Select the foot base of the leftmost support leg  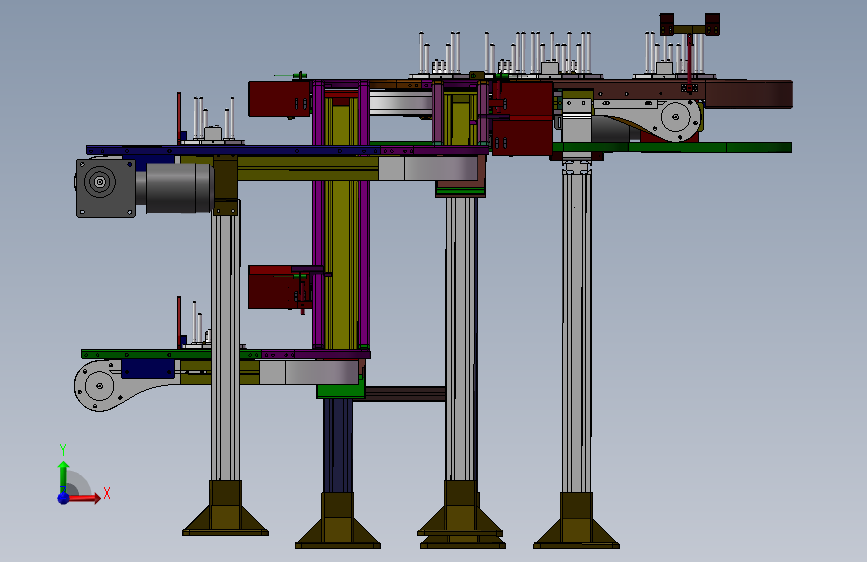pos(225,508)
